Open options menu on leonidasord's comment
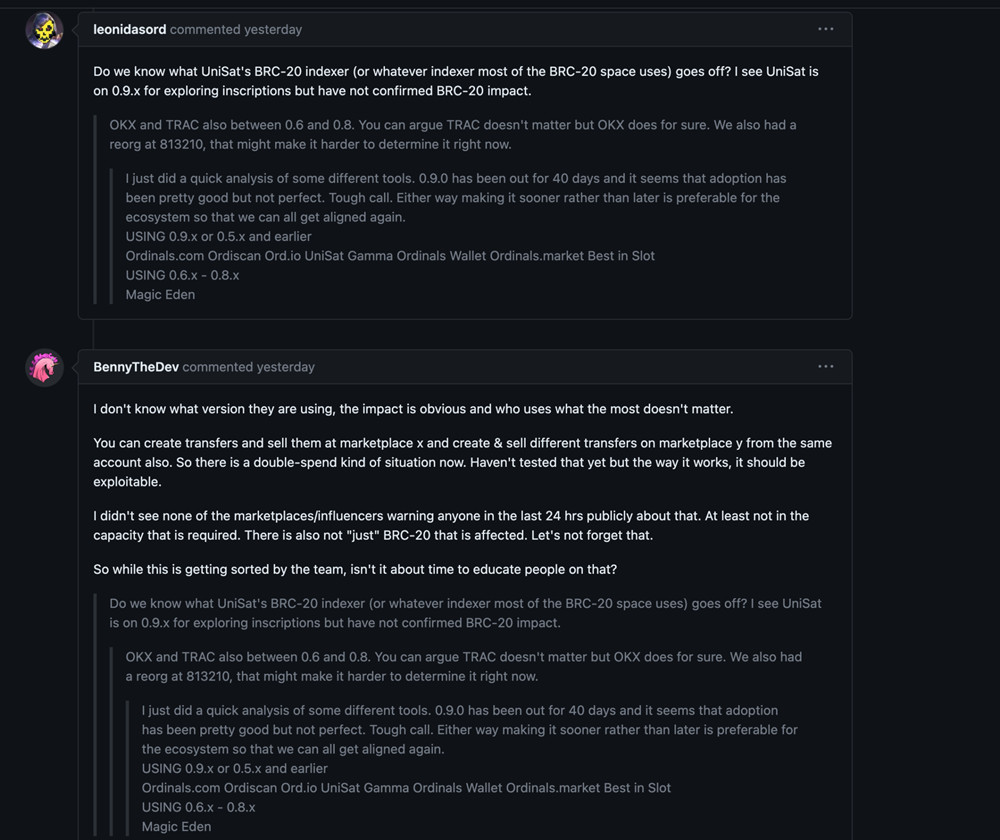This screenshot has width=1000, height=840. [x=826, y=29]
